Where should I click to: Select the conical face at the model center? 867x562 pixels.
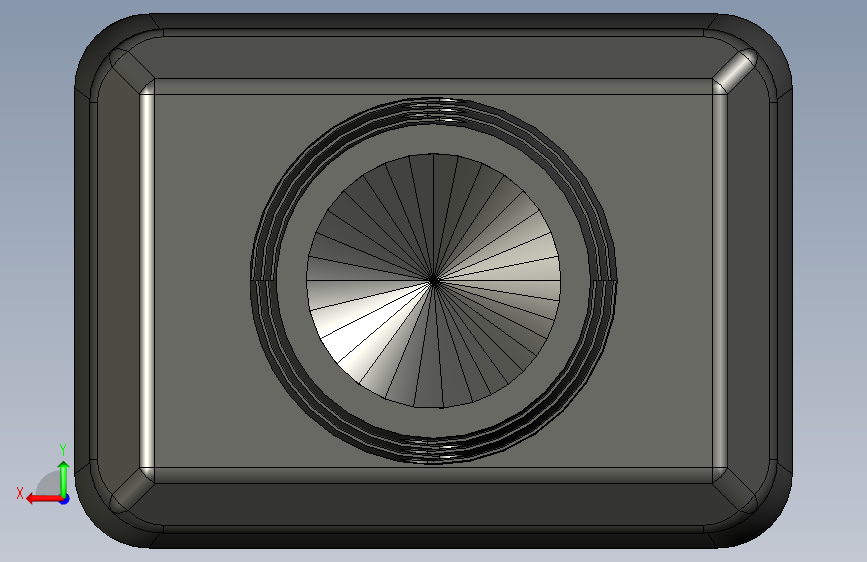tap(434, 281)
